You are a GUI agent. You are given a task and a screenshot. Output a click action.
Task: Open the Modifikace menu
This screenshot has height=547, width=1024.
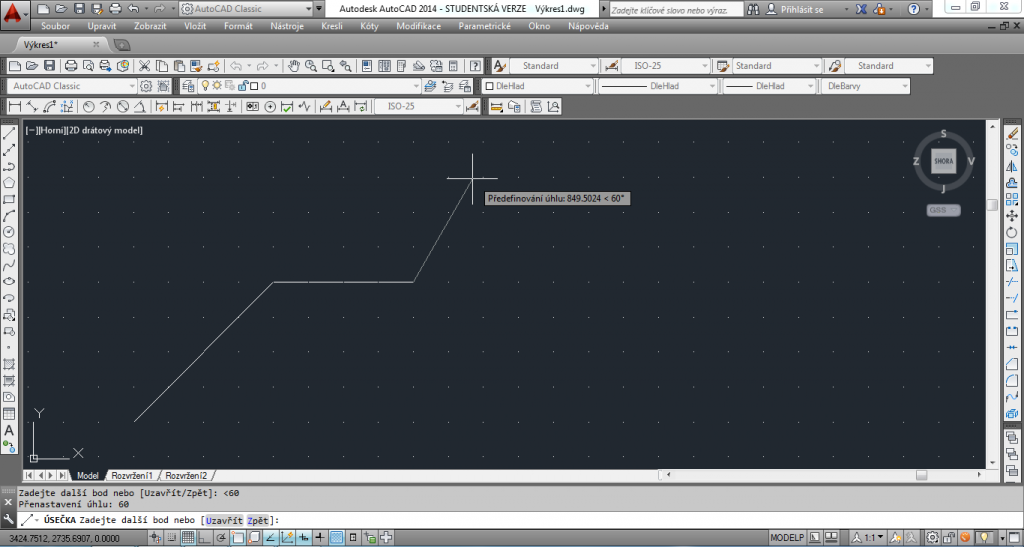(x=419, y=26)
